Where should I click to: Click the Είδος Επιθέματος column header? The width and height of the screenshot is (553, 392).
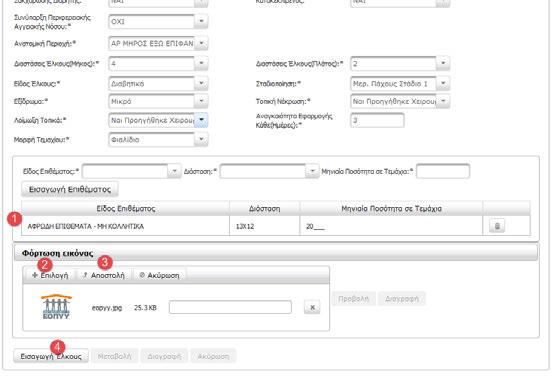click(126, 209)
